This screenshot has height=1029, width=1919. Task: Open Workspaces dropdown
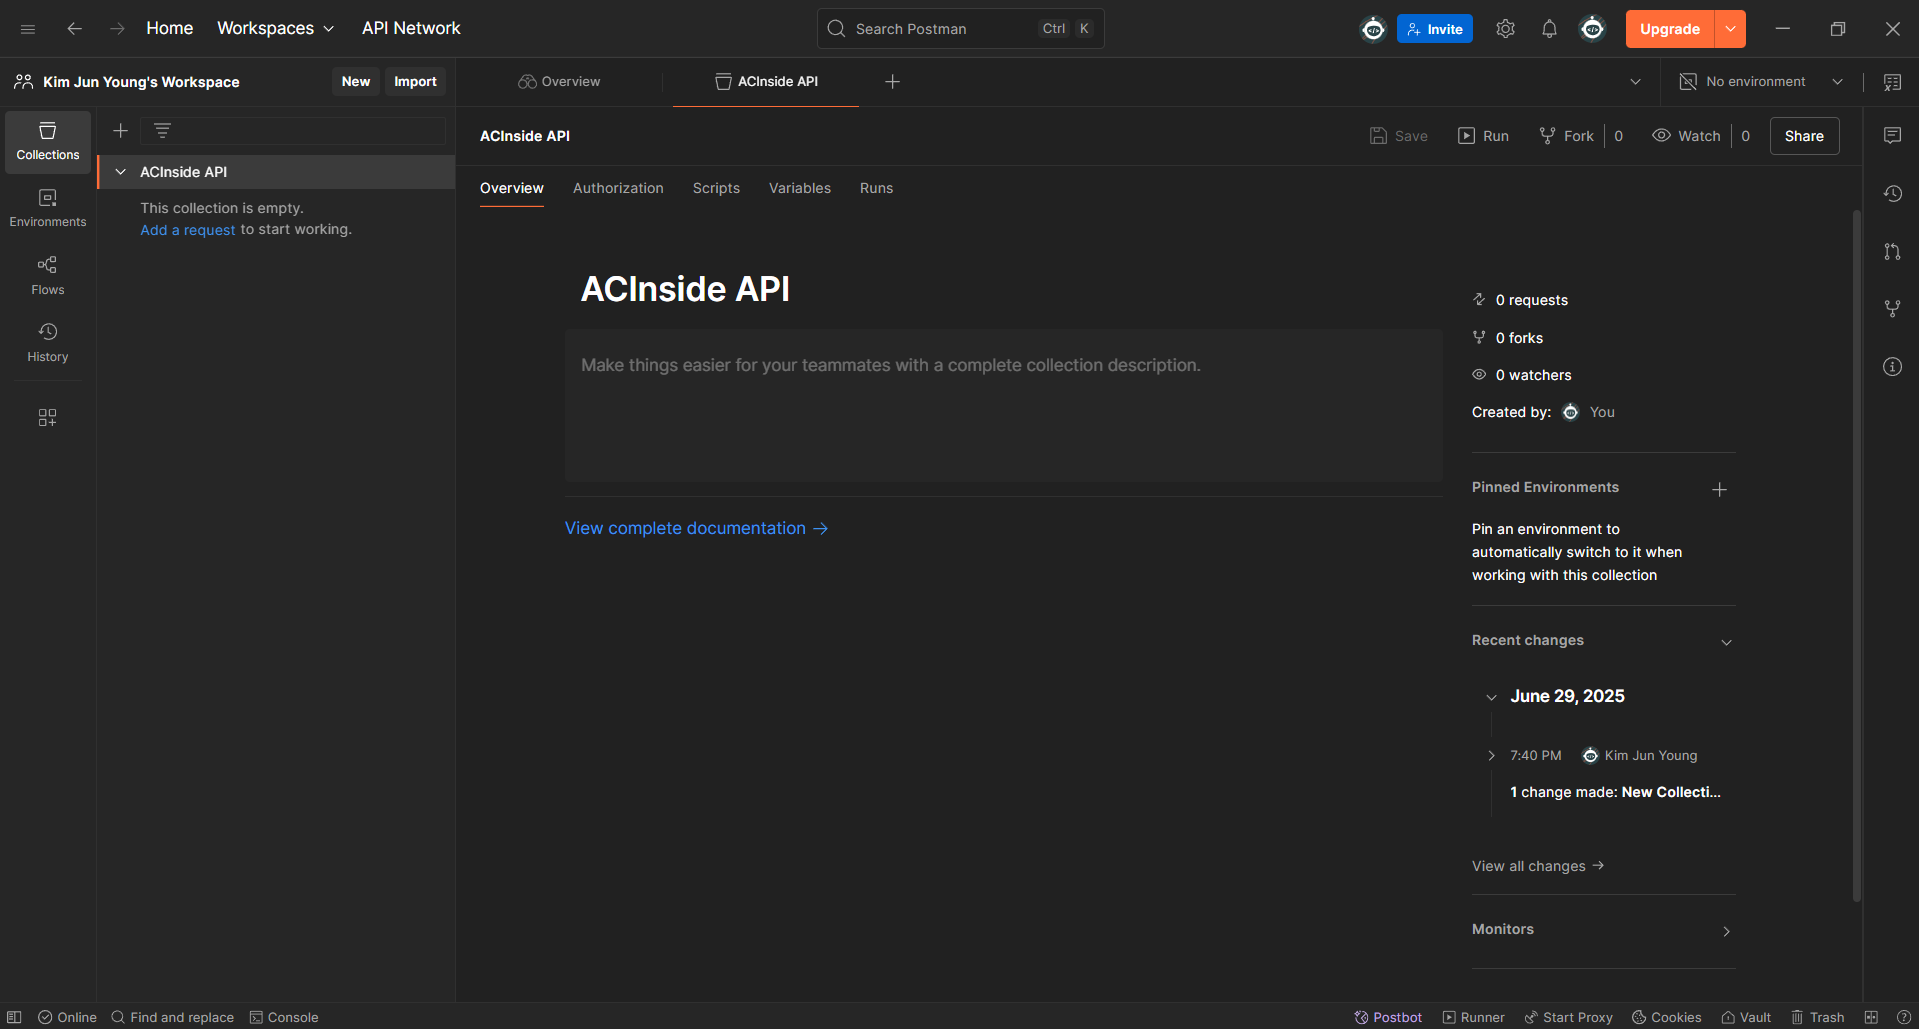[276, 29]
